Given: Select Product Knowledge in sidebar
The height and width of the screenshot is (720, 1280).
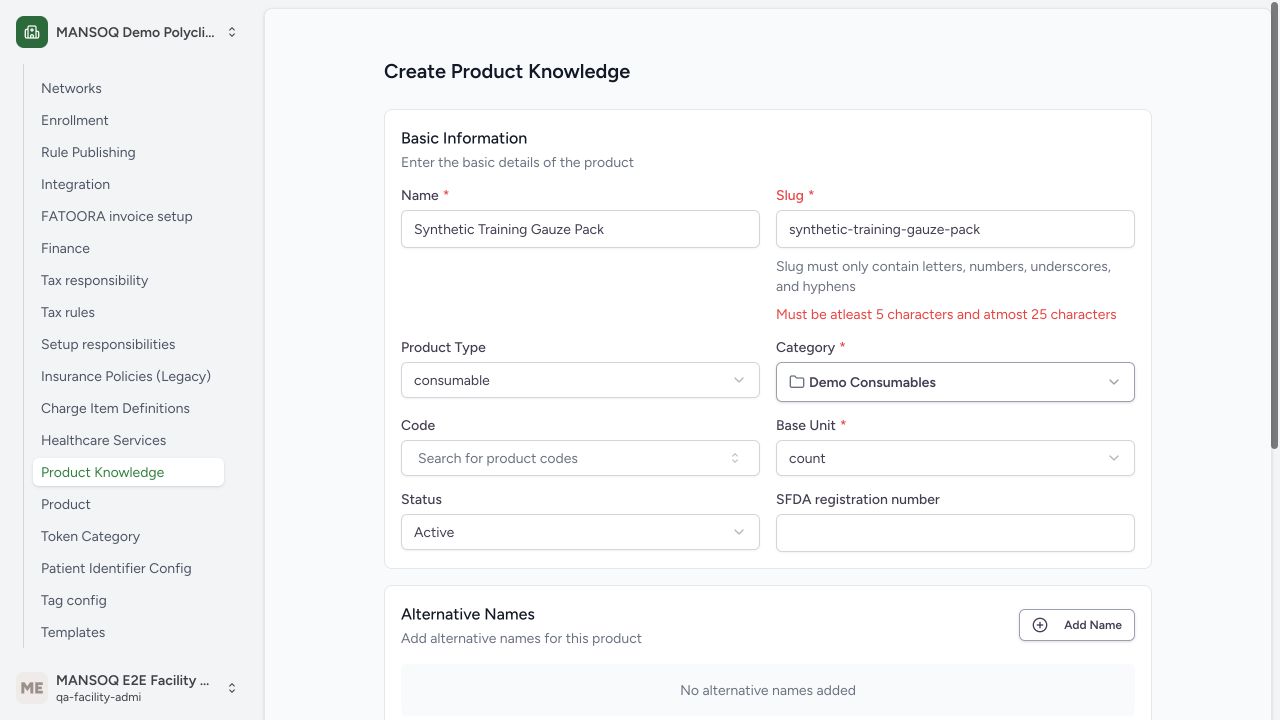Looking at the screenshot, I should [x=128, y=472].
